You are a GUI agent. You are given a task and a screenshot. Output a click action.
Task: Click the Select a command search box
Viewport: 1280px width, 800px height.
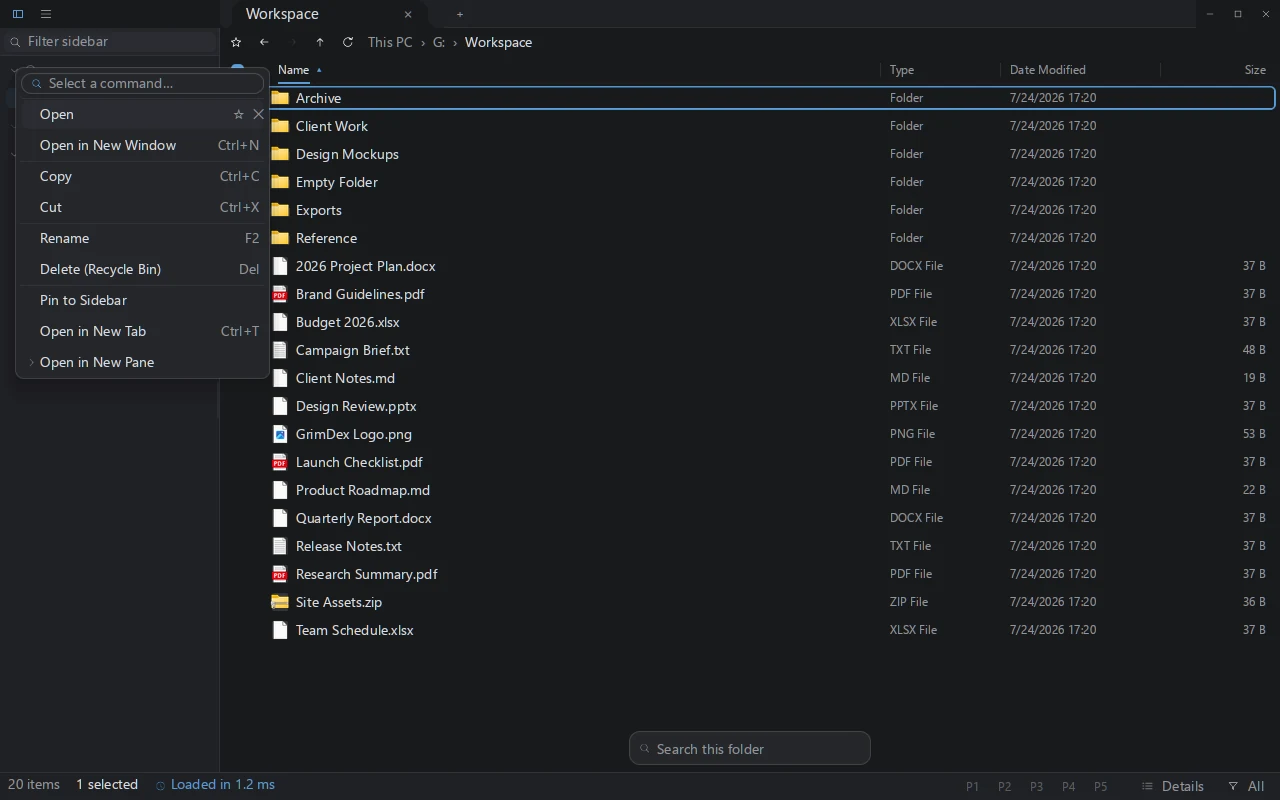tap(143, 83)
